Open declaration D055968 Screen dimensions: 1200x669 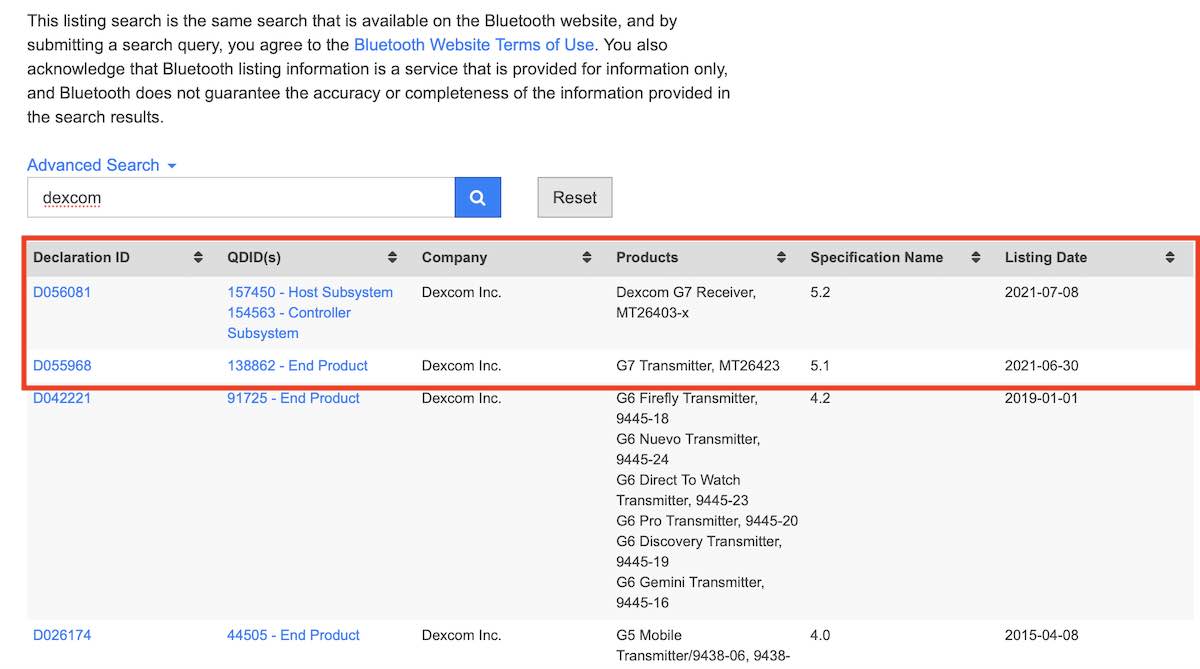pos(62,366)
